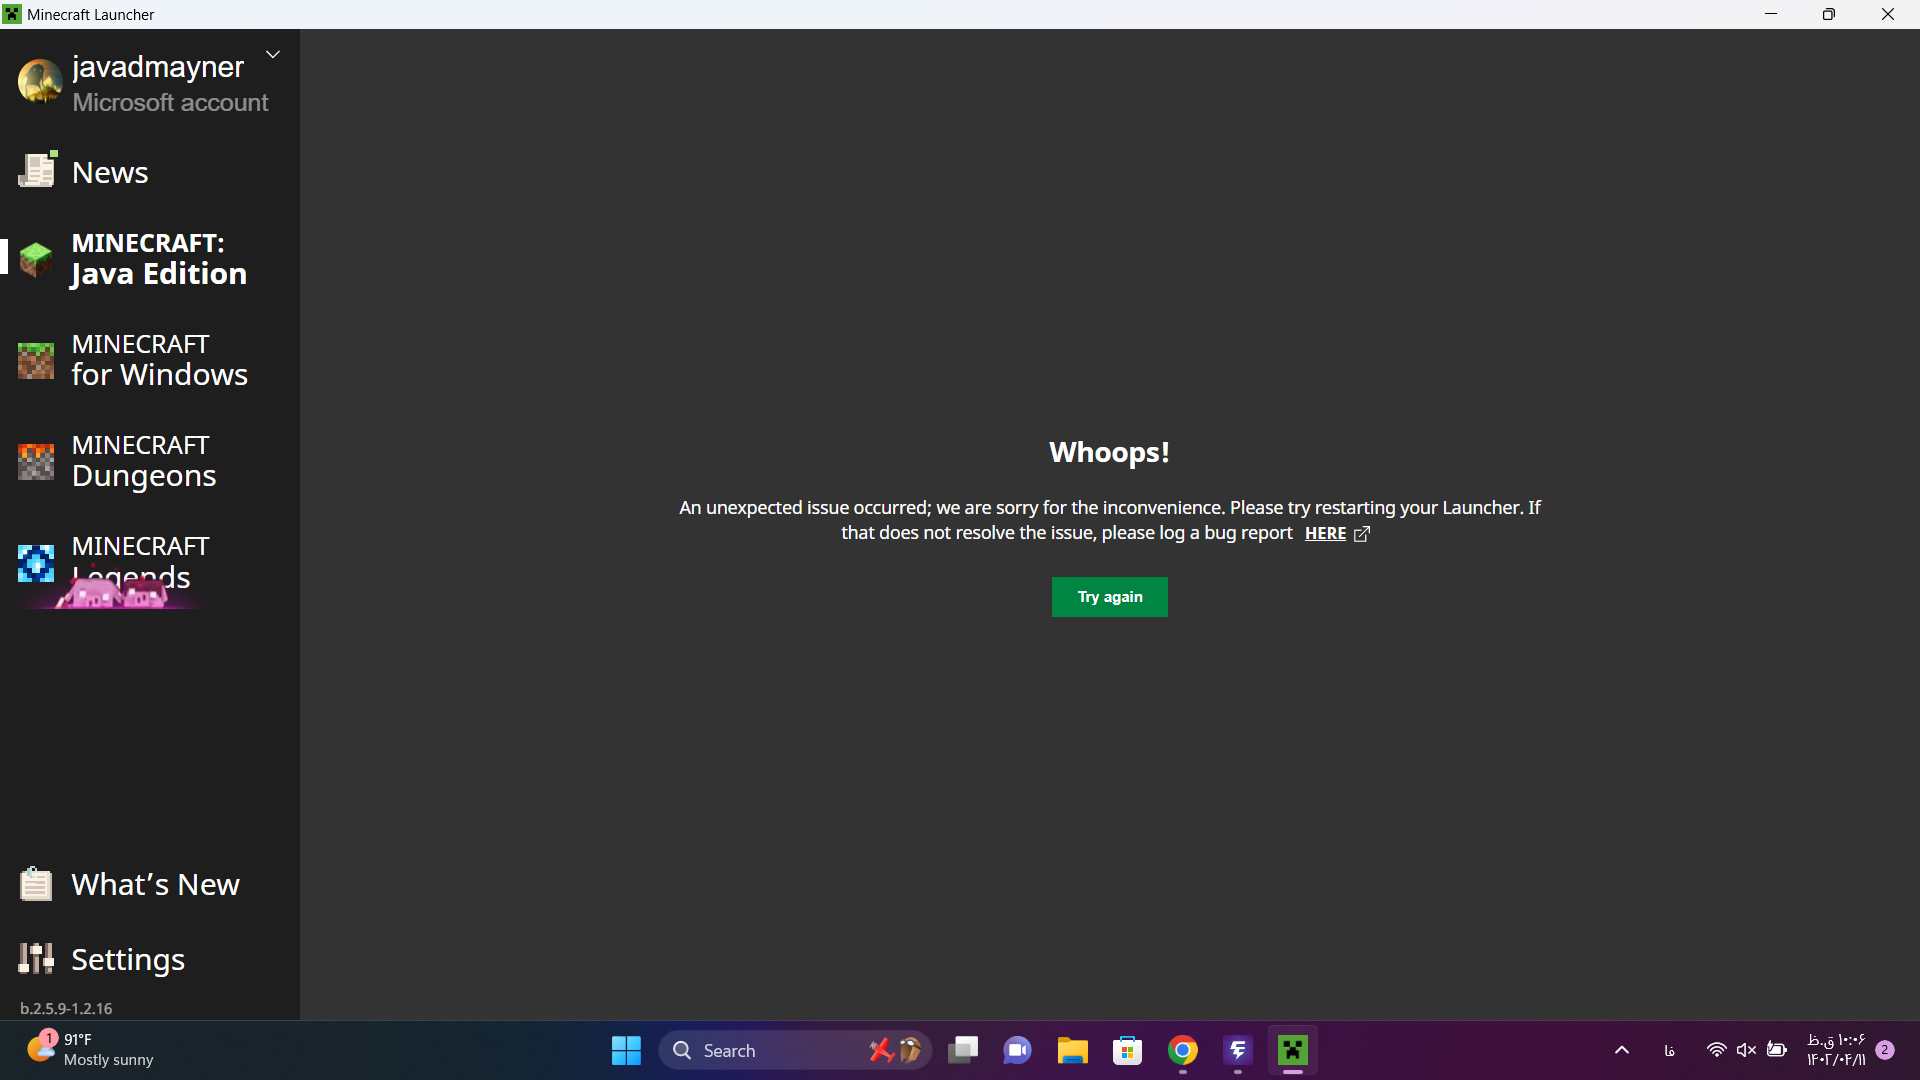Click the What's New clipboard icon
Image resolution: width=1920 pixels, height=1080 pixels.
36,884
